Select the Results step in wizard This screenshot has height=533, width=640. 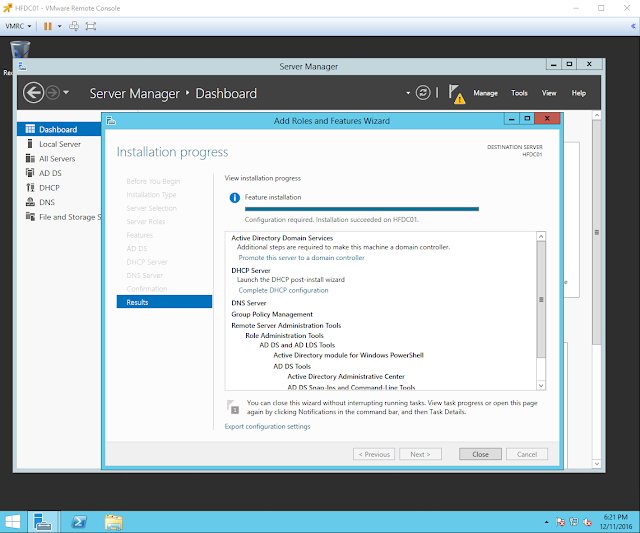pos(164,302)
